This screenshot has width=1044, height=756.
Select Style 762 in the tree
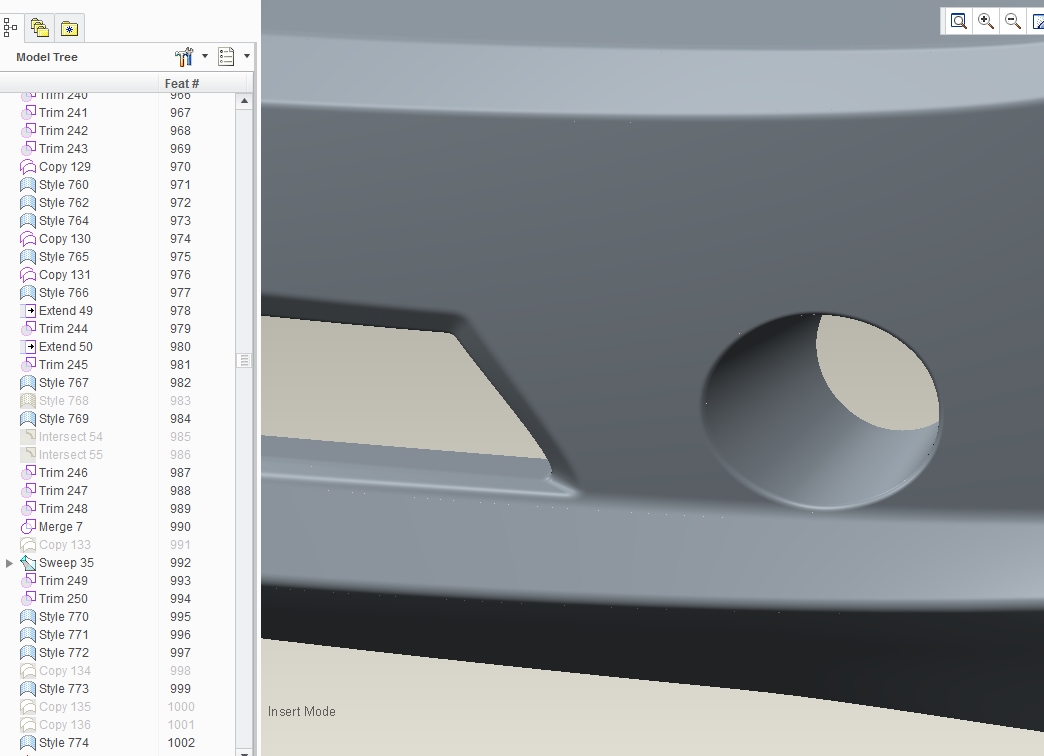click(x=64, y=202)
